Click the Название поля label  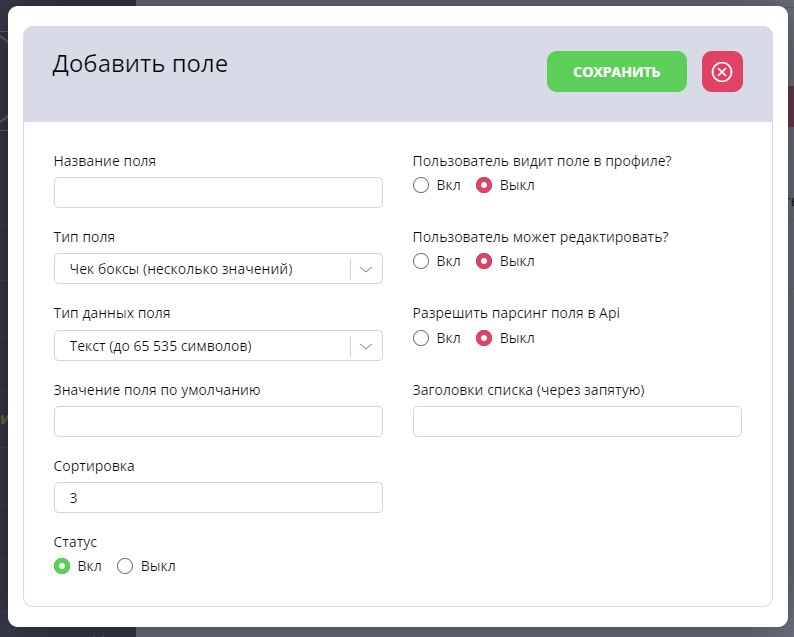105,161
